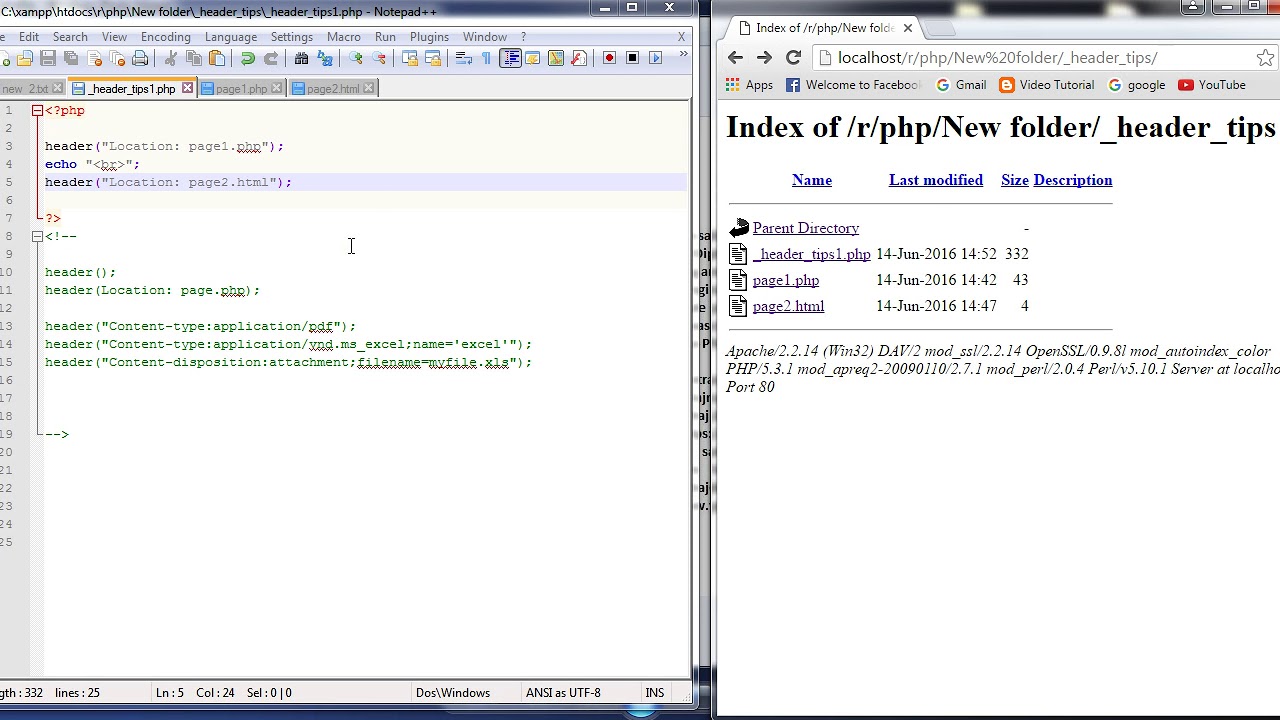The image size is (1280, 720).
Task: Show the Function List panel
Action: click(579, 58)
